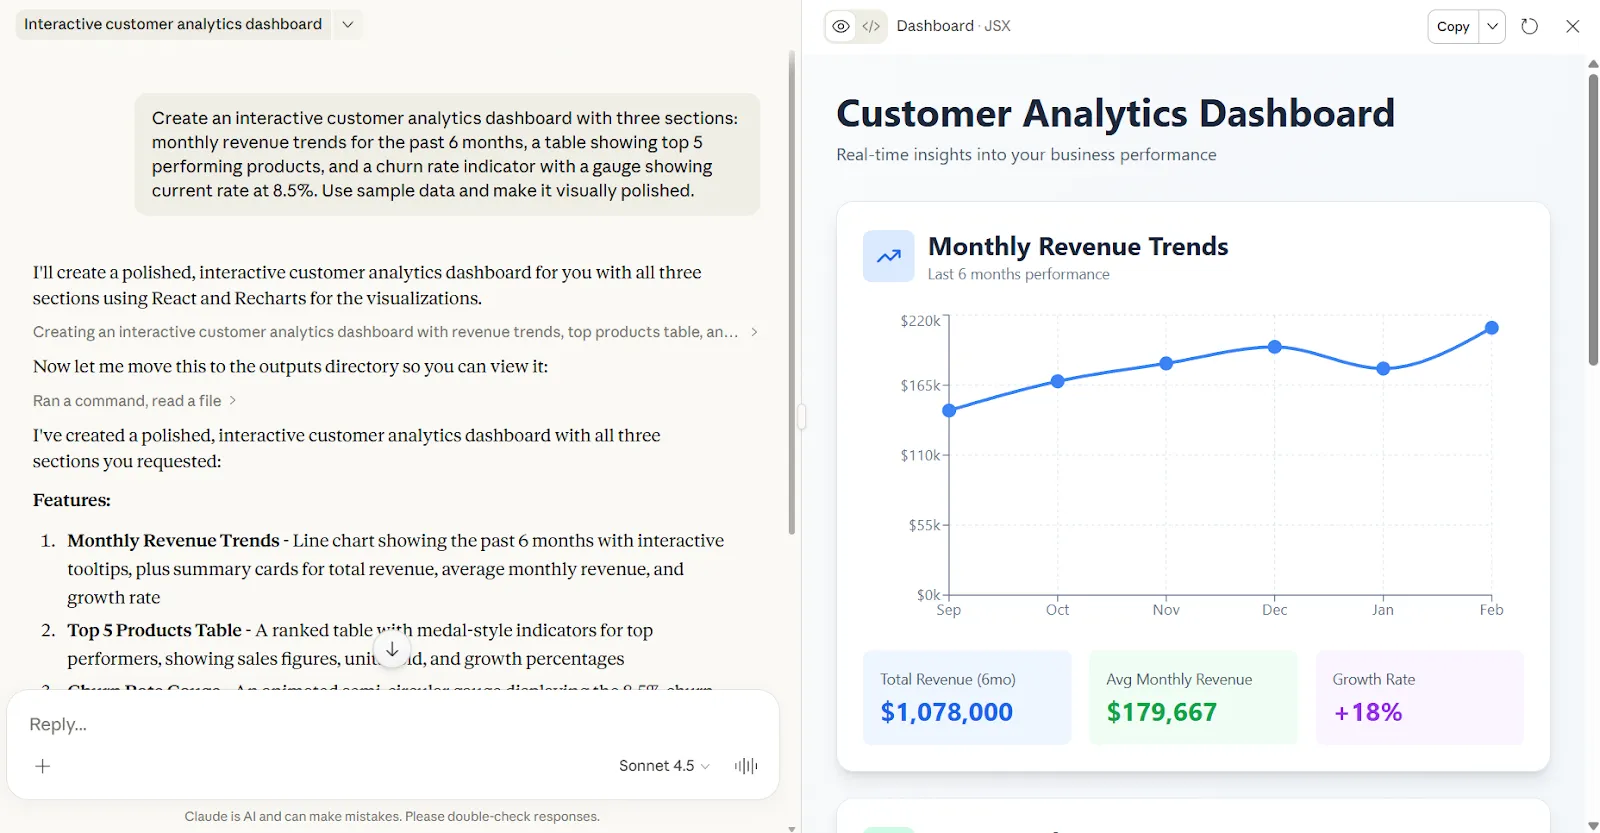1600x833 pixels.
Task: Click the plus attachment icon
Action: (42, 766)
